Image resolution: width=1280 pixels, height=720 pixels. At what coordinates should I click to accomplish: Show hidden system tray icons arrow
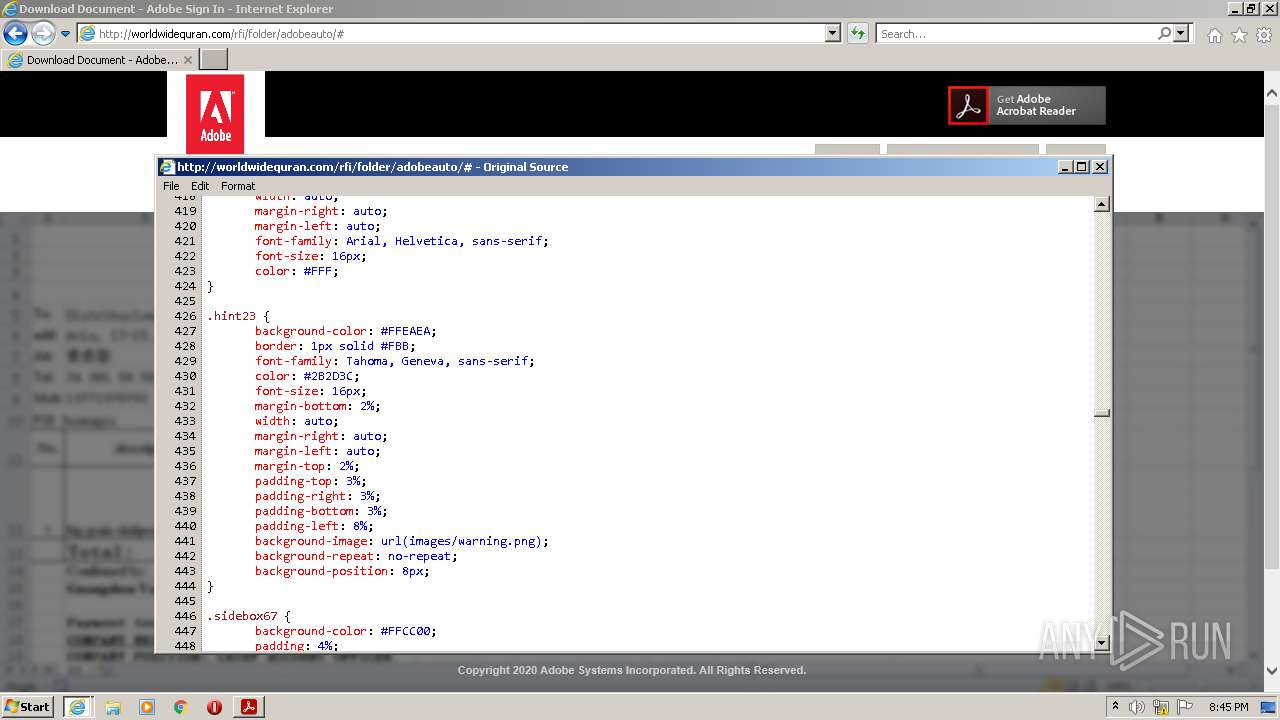(1115, 707)
